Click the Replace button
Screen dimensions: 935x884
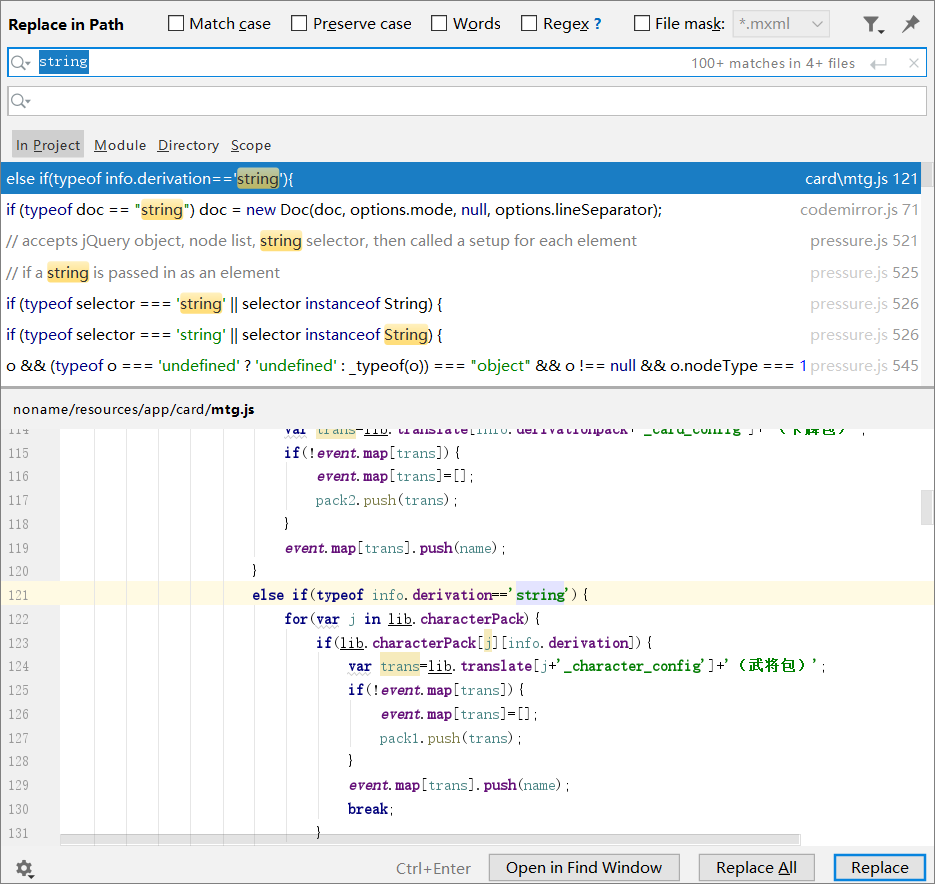[880, 867]
